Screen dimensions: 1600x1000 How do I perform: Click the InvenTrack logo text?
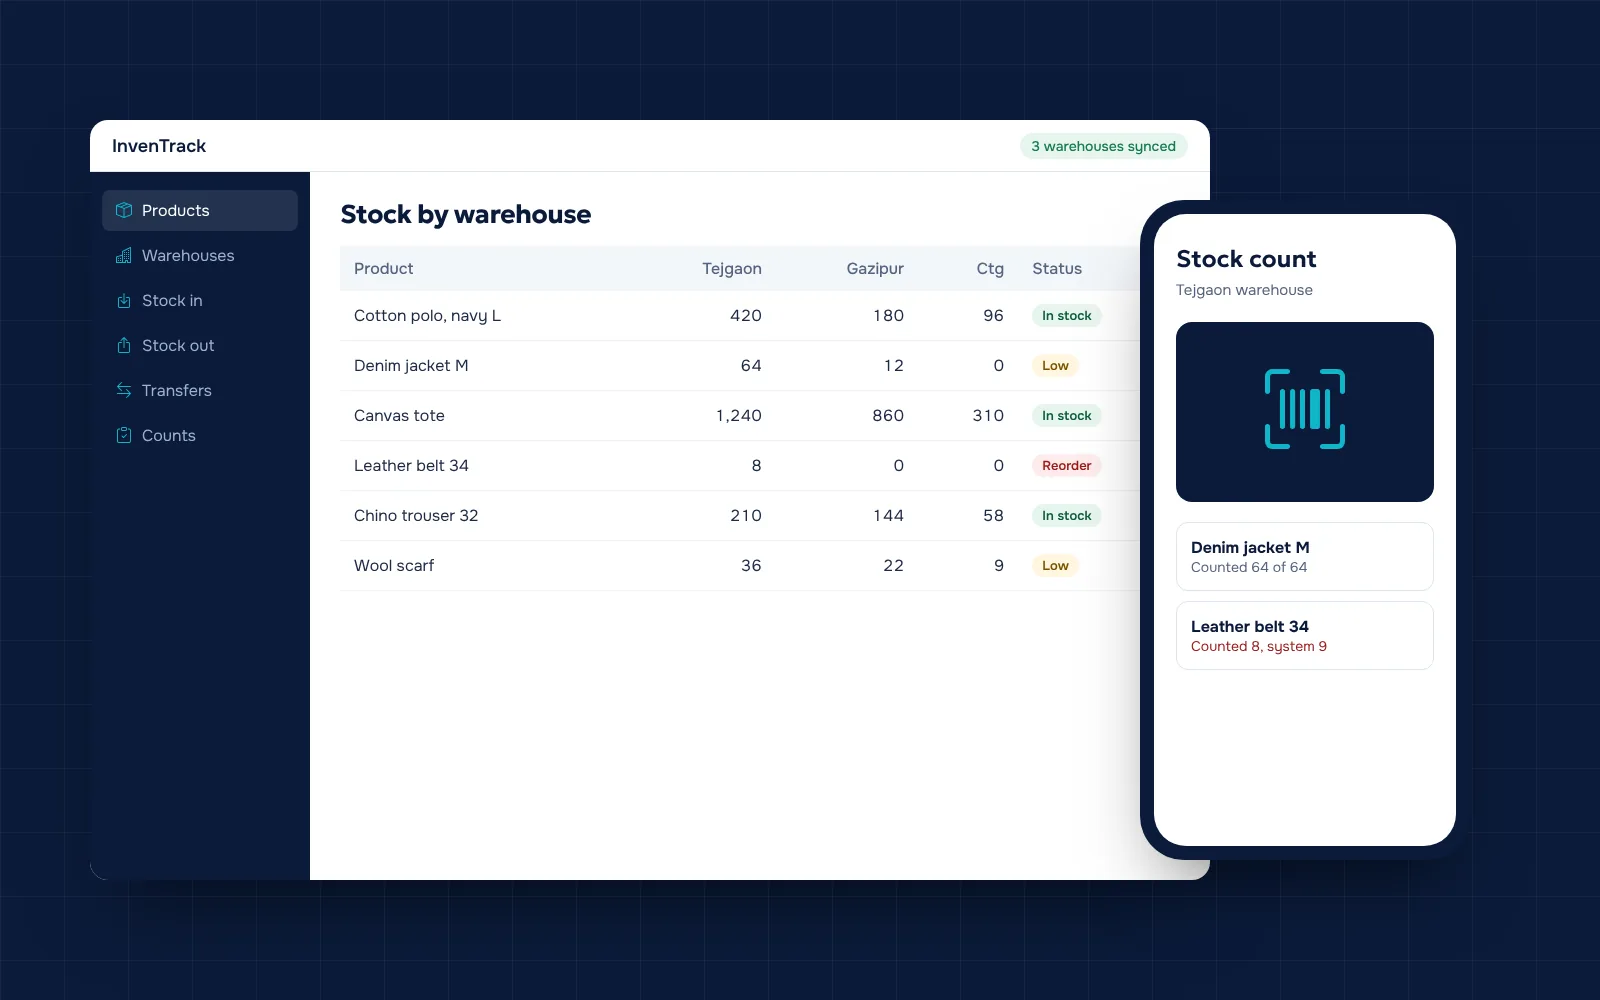[159, 146]
